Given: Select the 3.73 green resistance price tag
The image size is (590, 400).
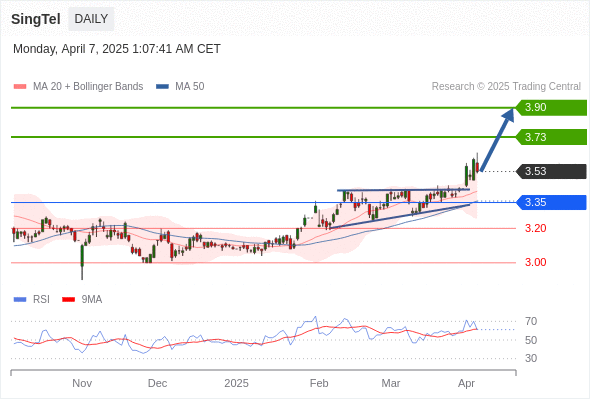Looking at the screenshot, I should click(551, 137).
